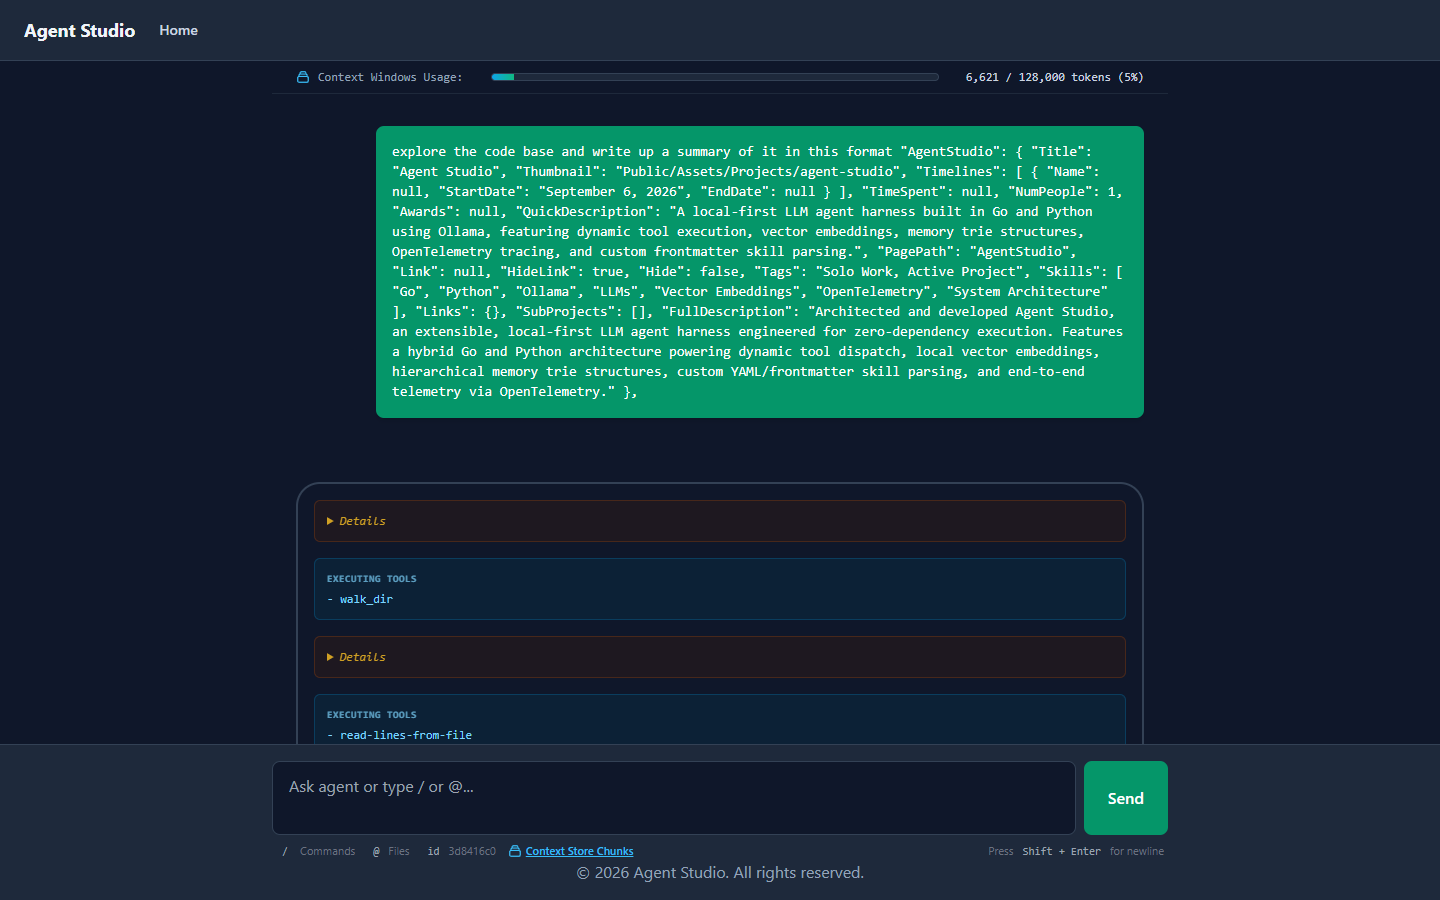Image resolution: width=1440 pixels, height=900 pixels.
Task: Click the Context Windows Usage label
Action: (x=390, y=77)
